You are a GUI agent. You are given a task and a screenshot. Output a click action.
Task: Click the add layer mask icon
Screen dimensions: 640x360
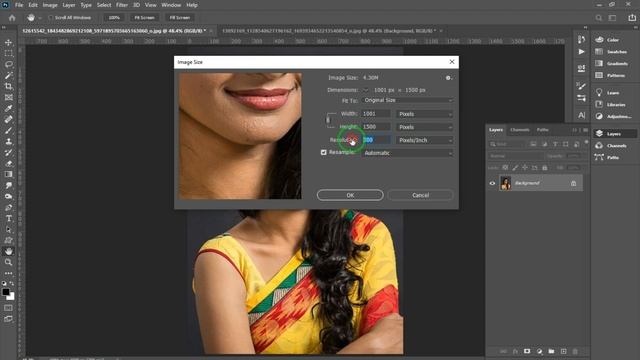coord(527,351)
